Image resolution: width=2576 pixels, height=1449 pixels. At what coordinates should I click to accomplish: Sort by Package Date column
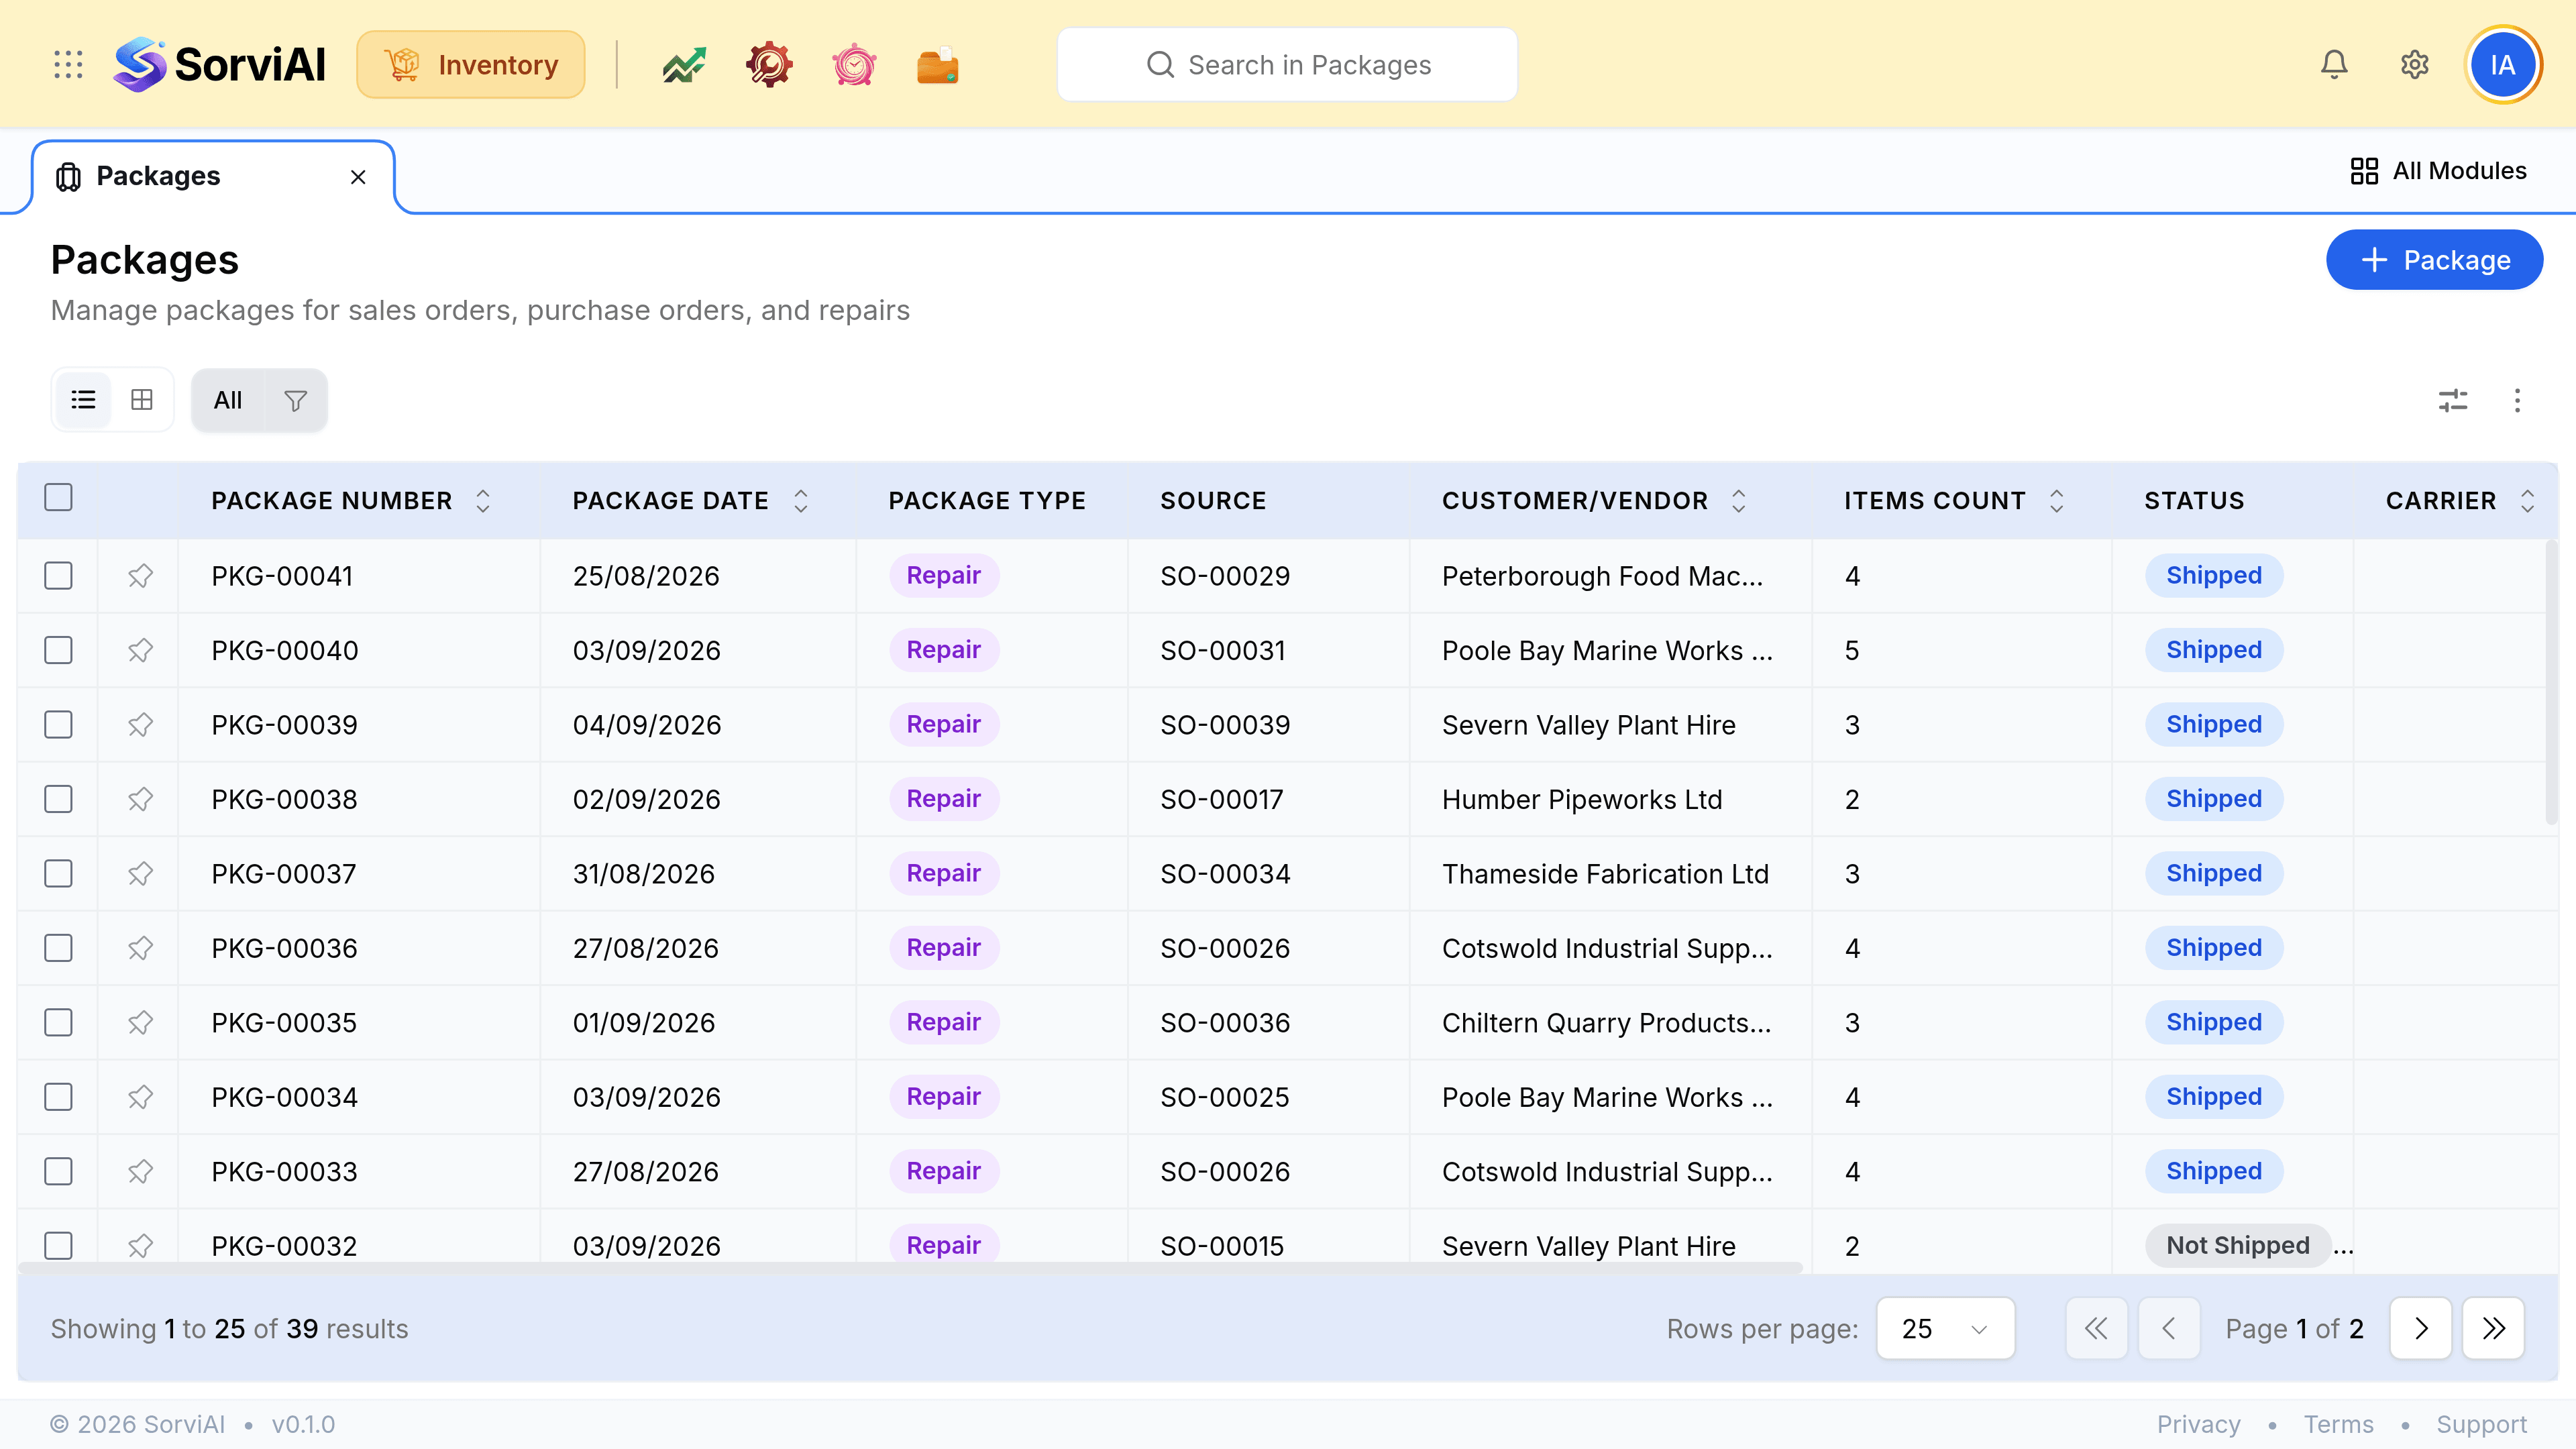(801, 501)
